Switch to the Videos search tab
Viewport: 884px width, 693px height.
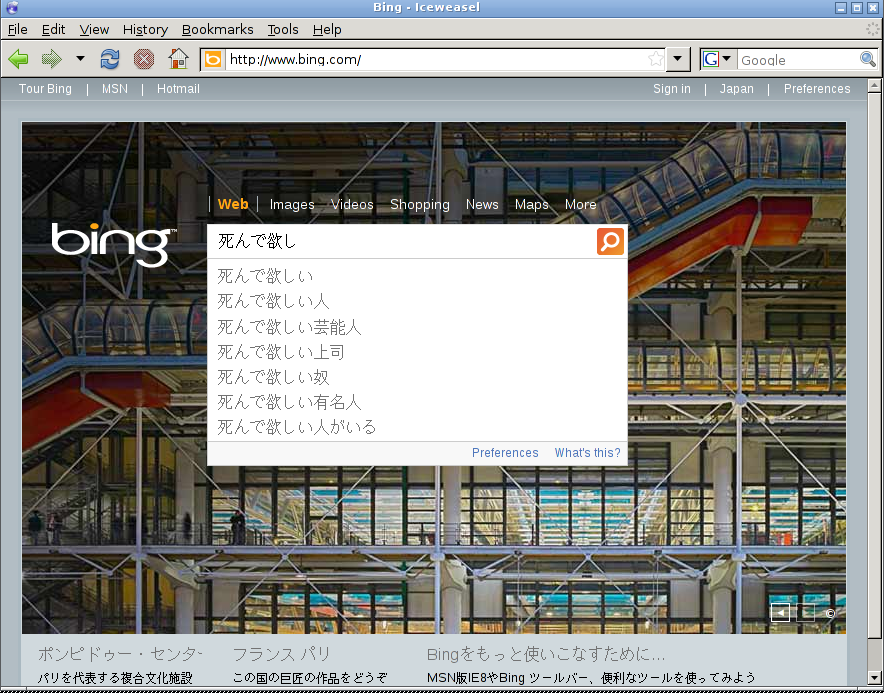352,204
